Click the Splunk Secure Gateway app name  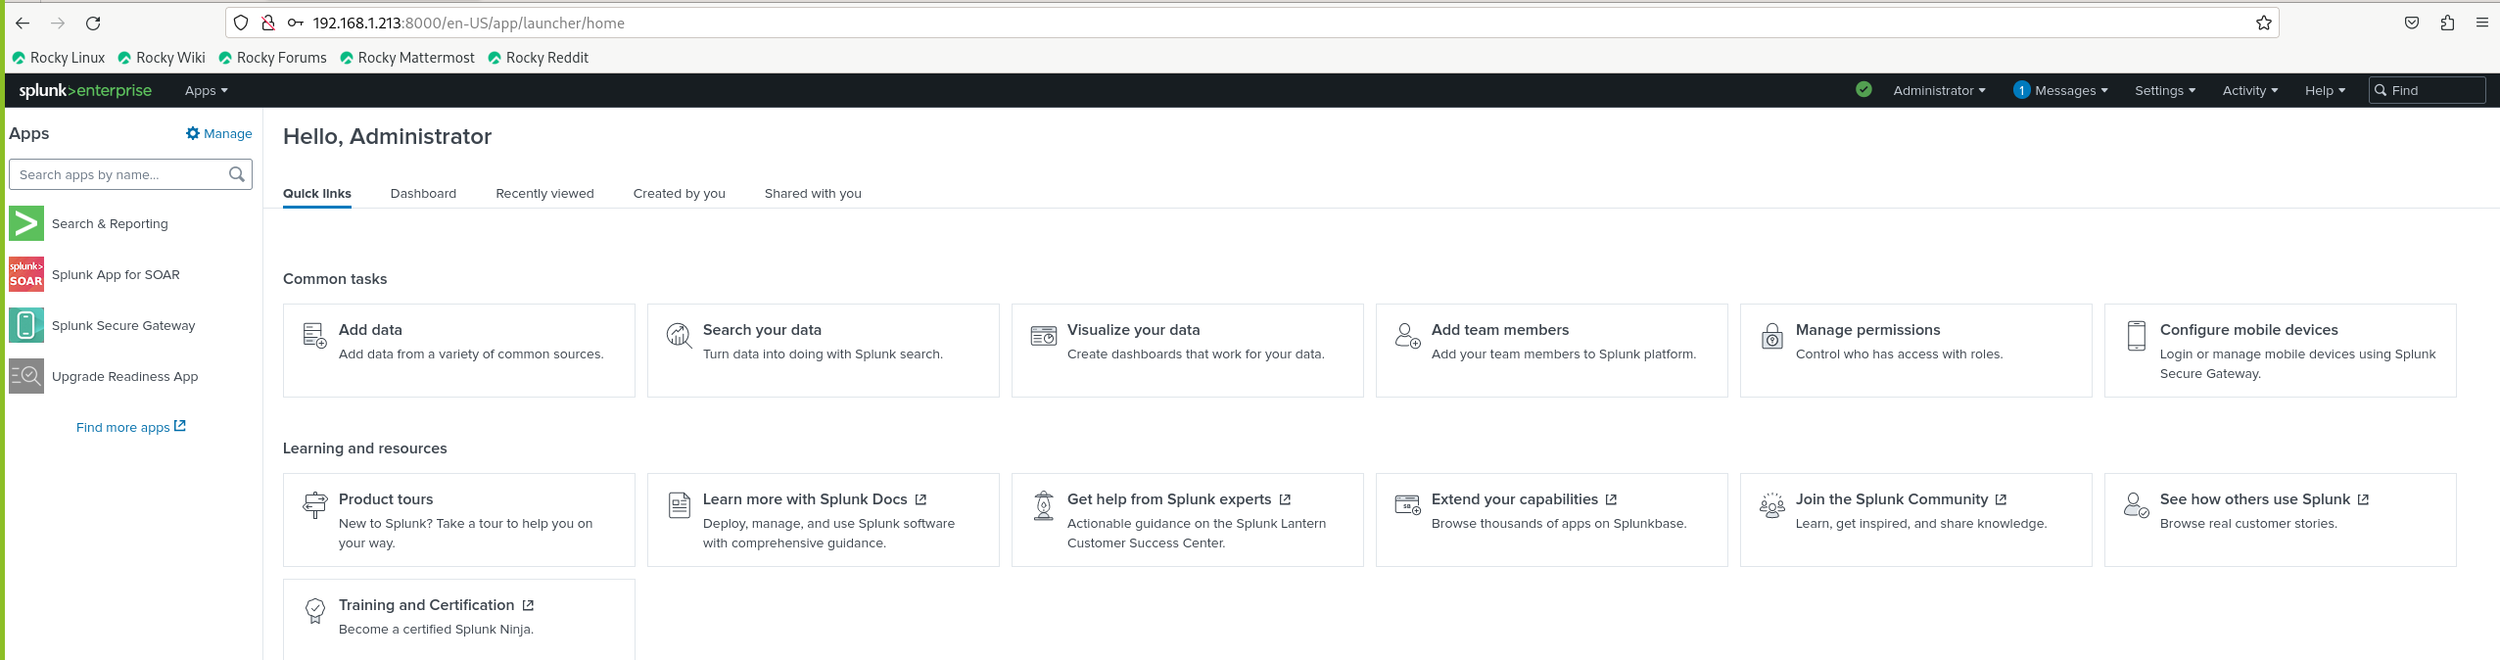pos(123,326)
